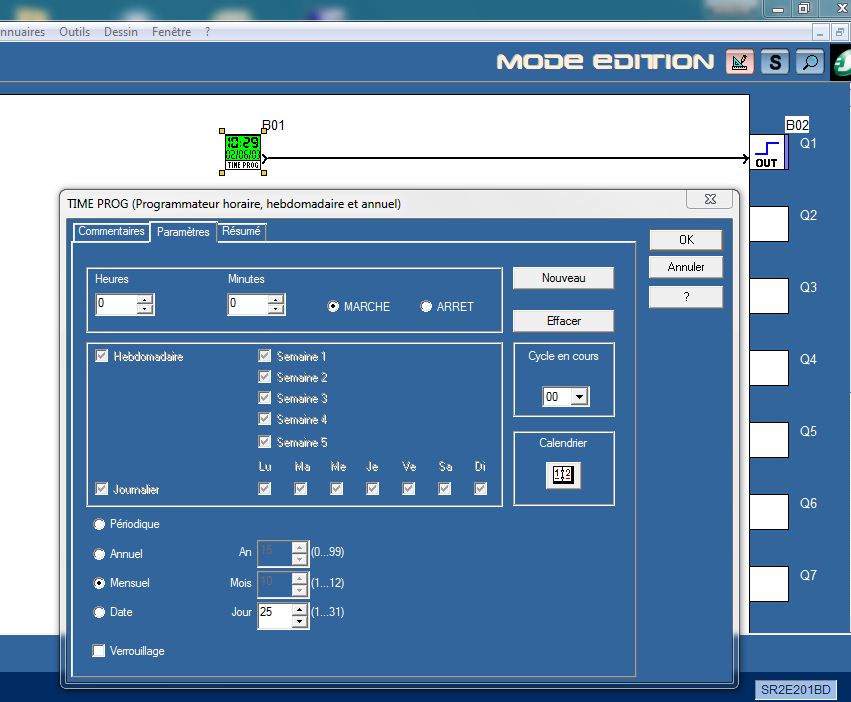Click the empty Q7 output slot
Viewport: 851px width, 702px height.
coord(769,584)
